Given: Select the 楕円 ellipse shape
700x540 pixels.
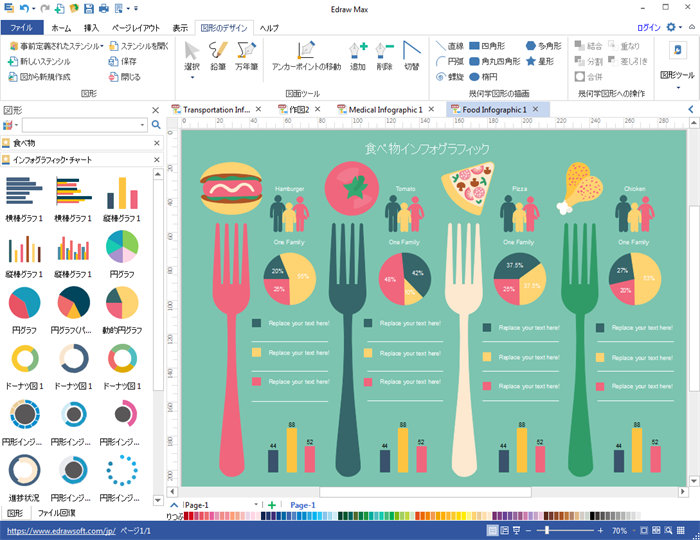Looking at the screenshot, I should coord(483,77).
